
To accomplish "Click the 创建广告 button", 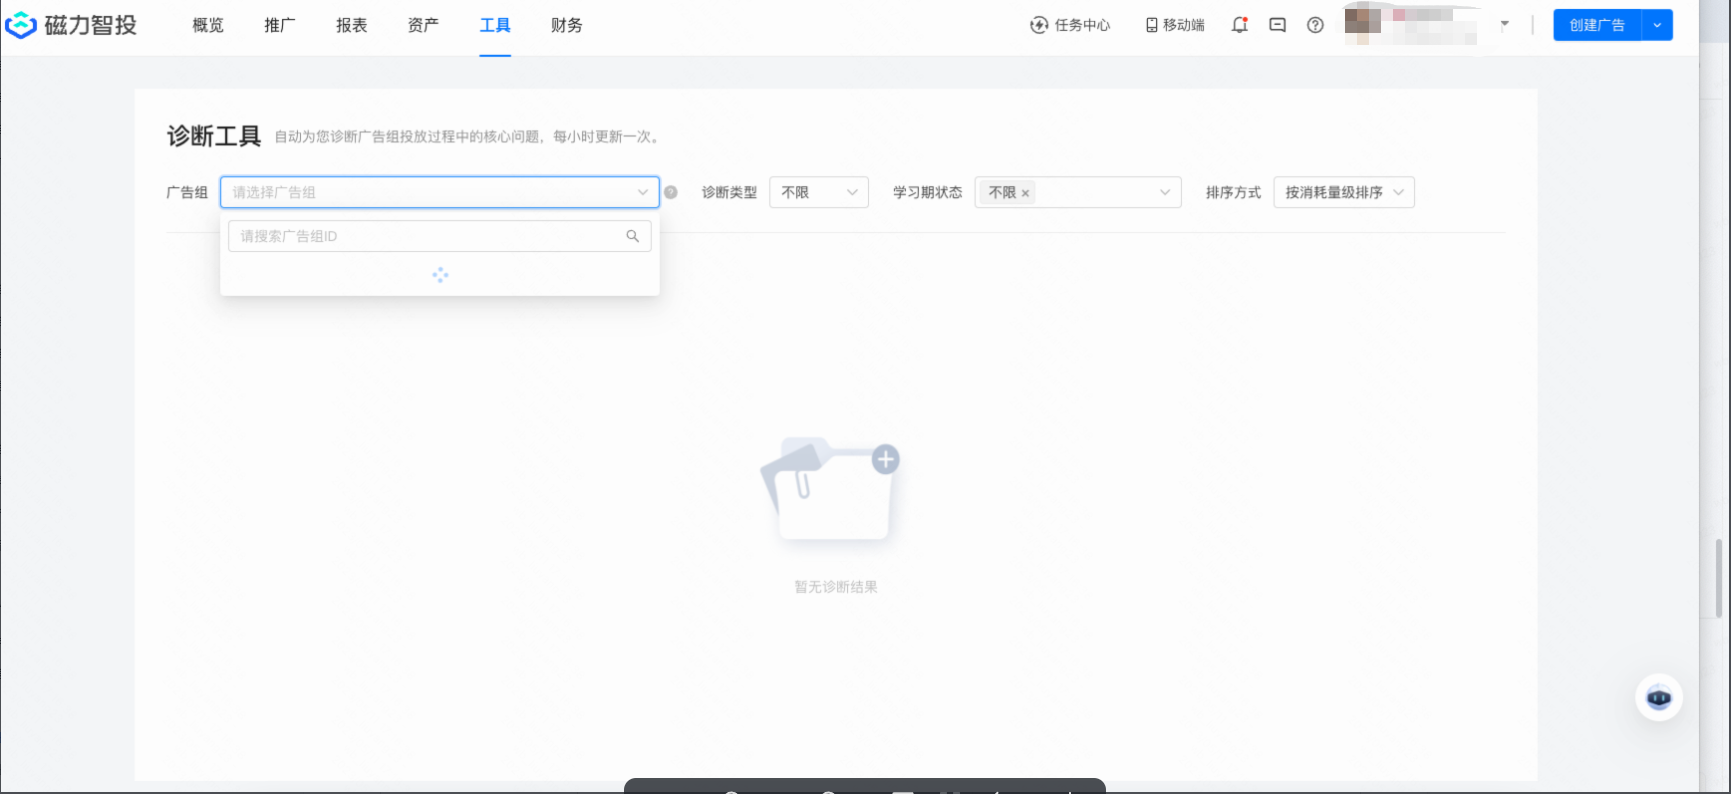I will pyautogui.click(x=1597, y=25).
